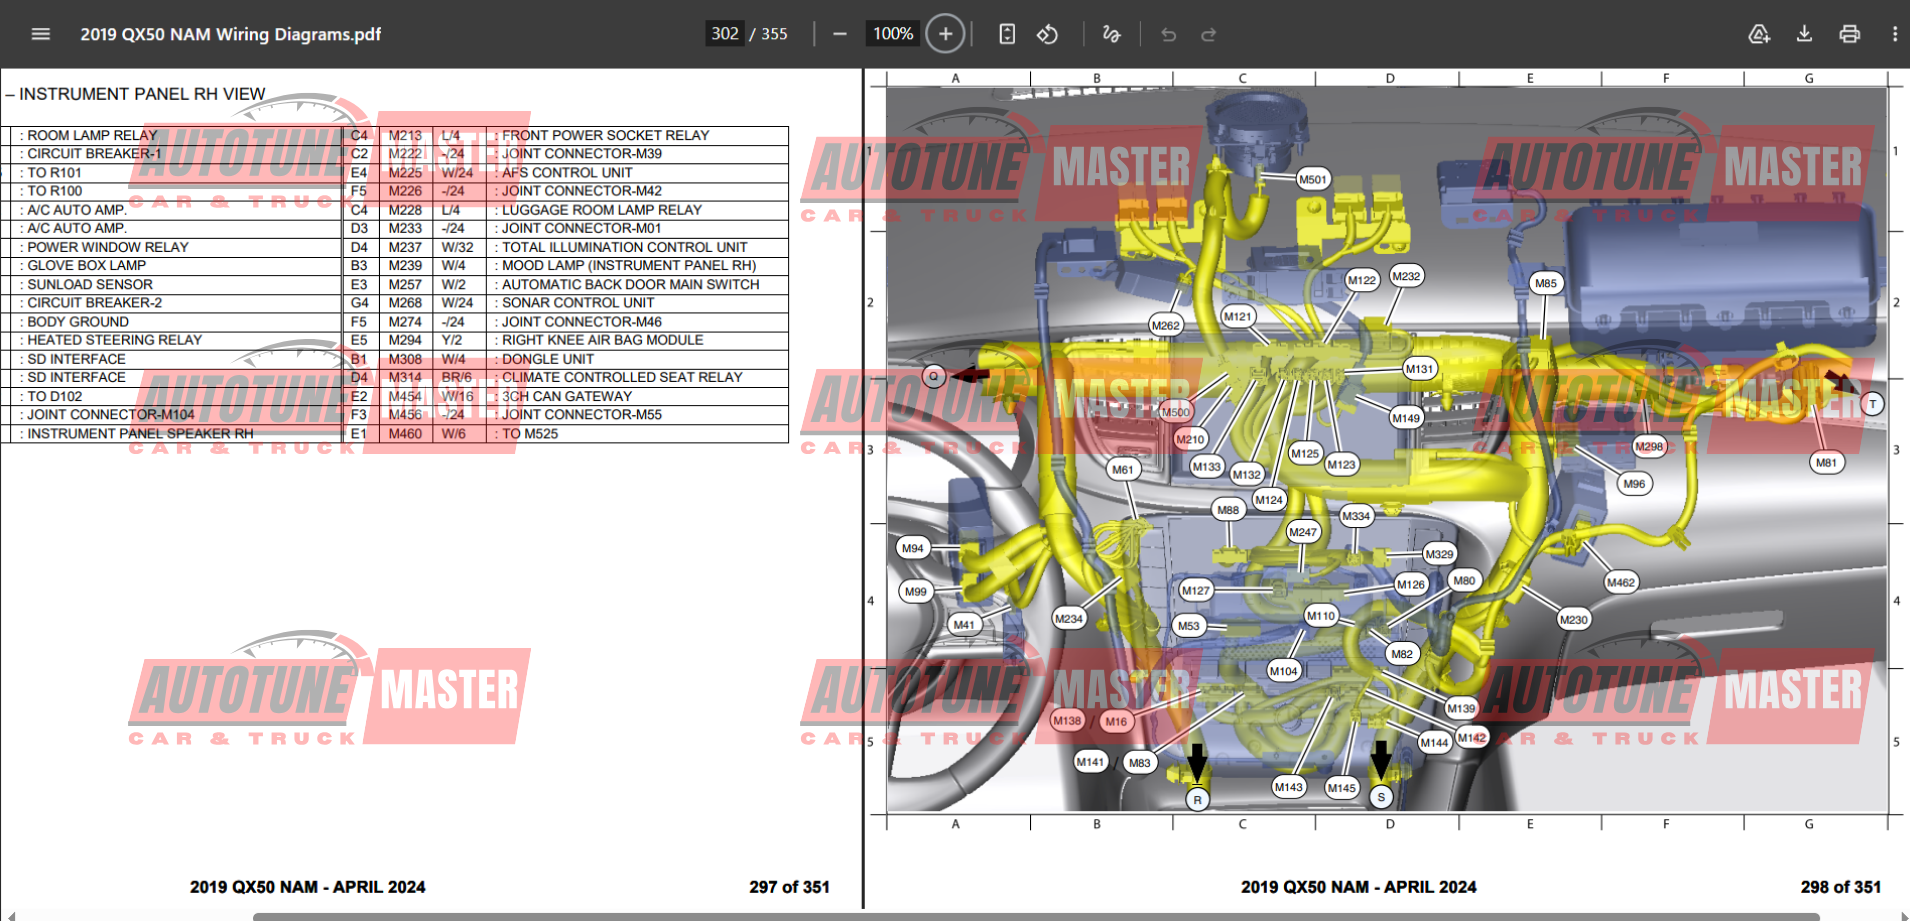Screen dimensions: 1910x921
Task: Click JOINT CONNECTOR-M42 entry
Action: tap(581, 191)
